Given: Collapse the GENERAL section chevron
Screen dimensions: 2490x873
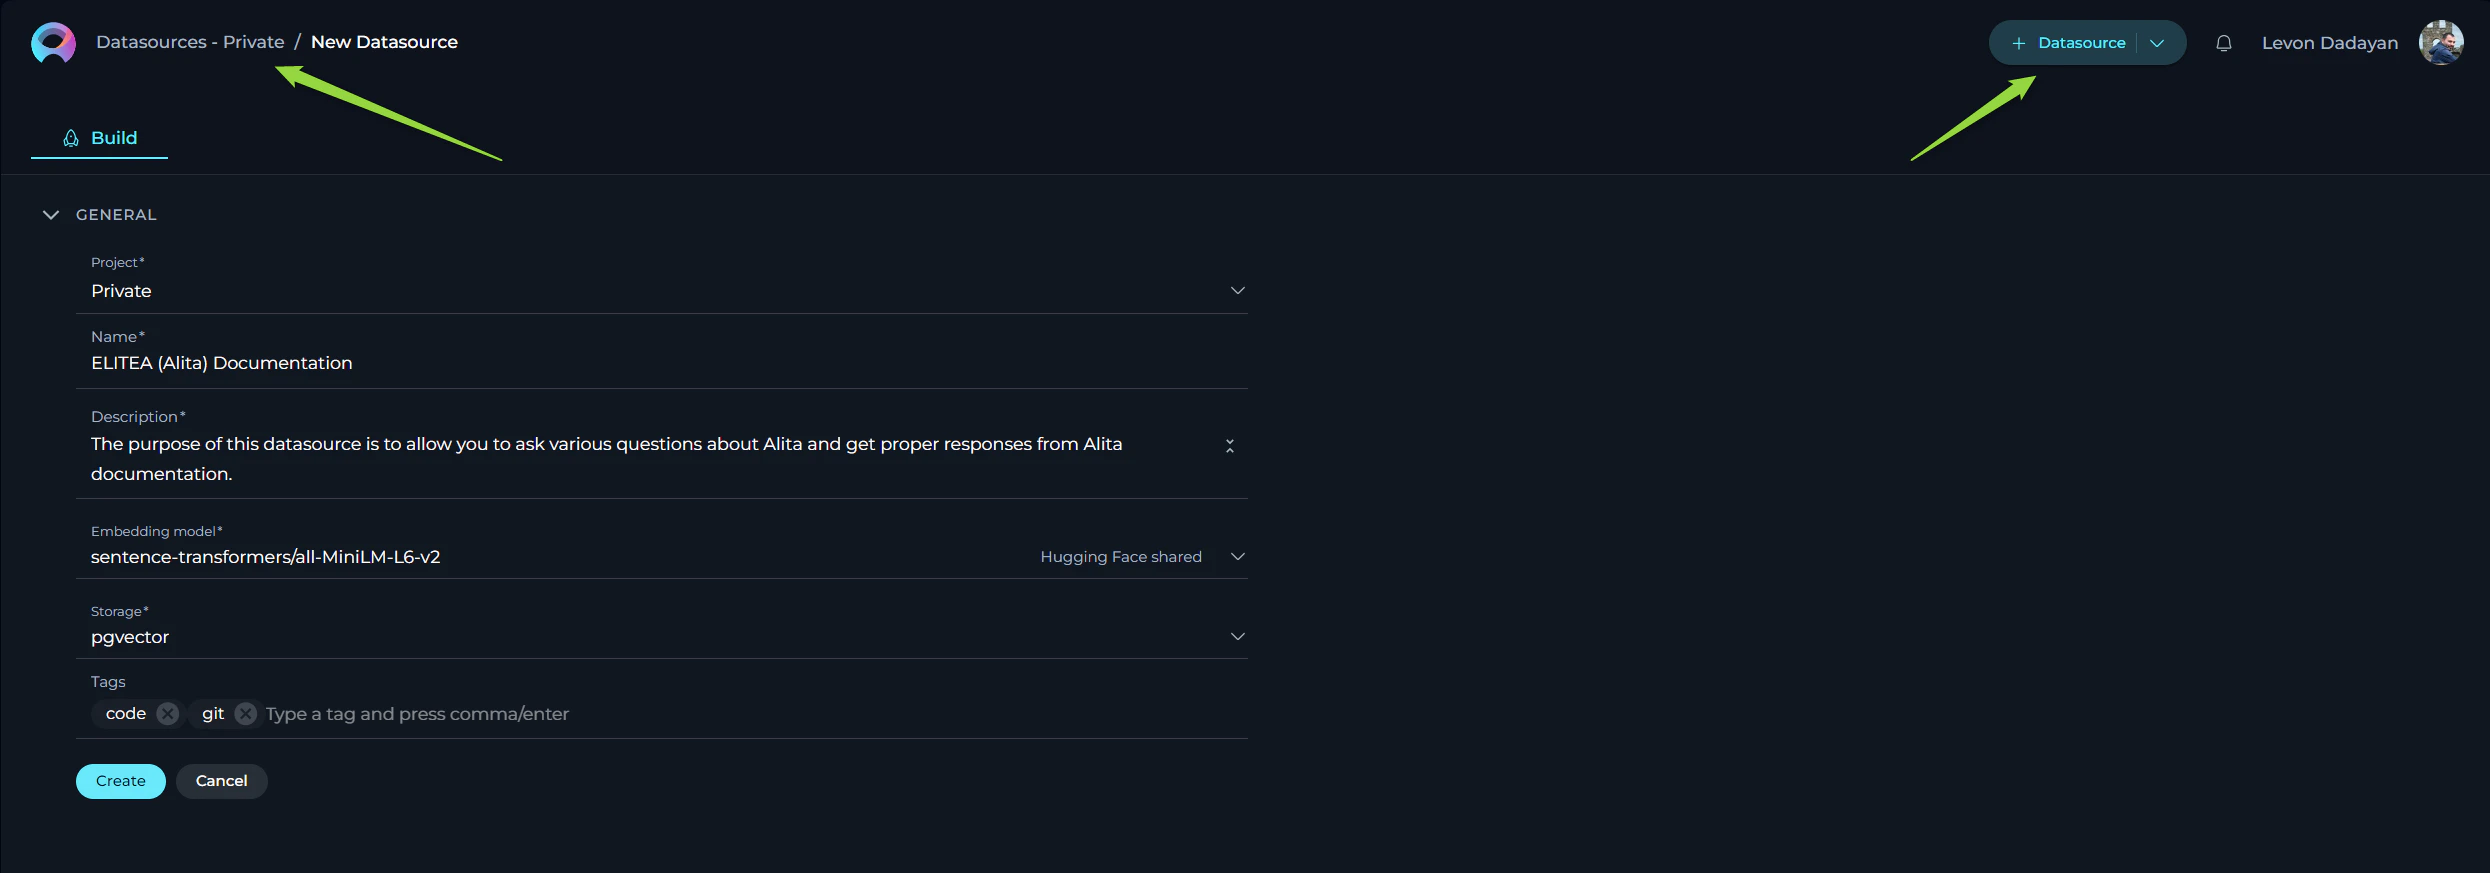Looking at the screenshot, I should 51,215.
